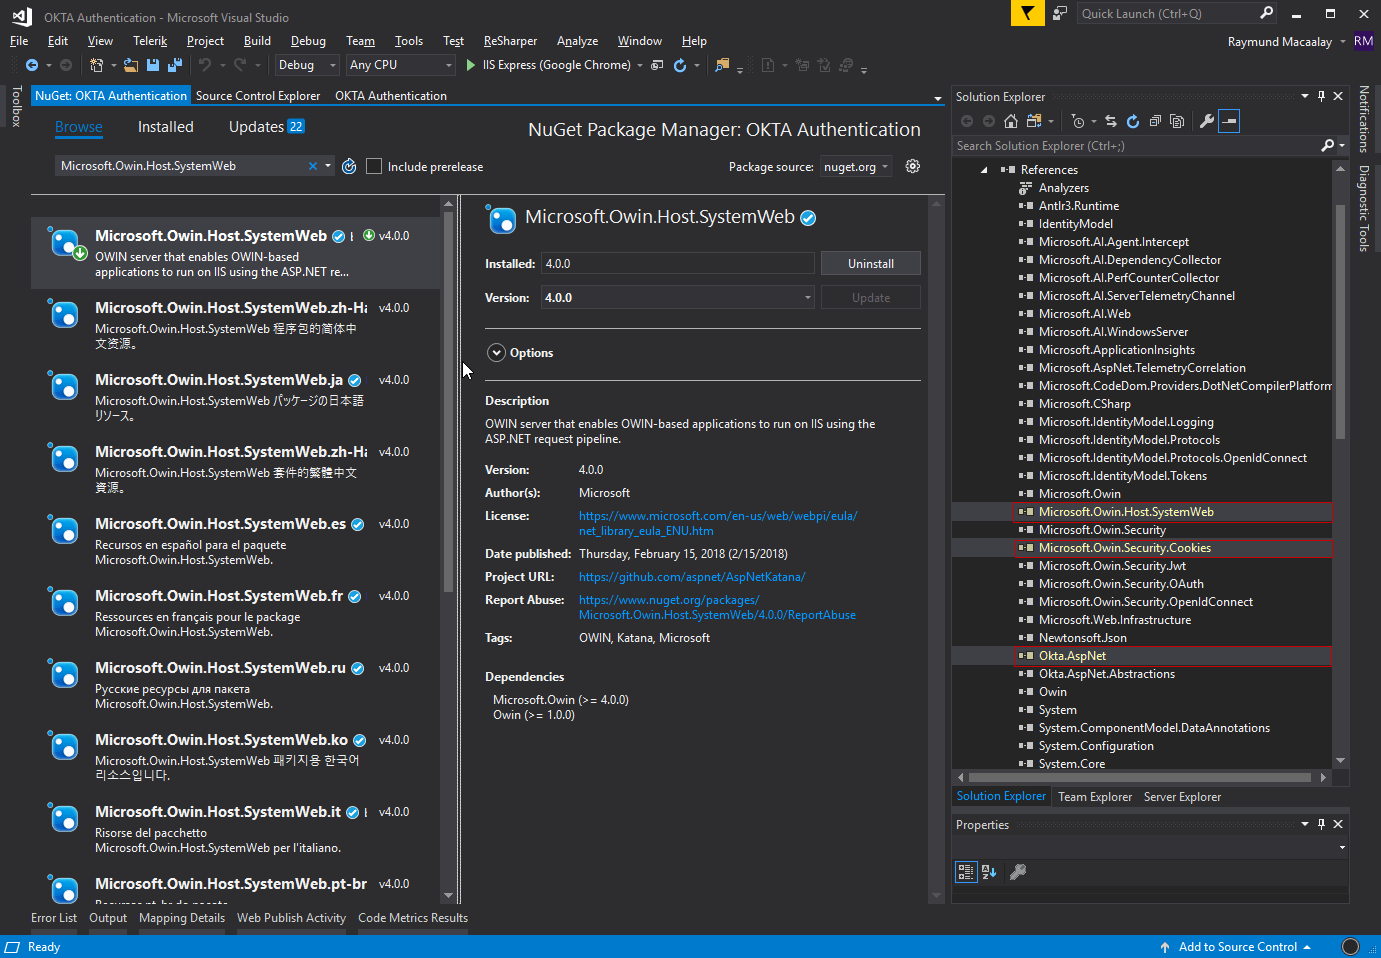Viewport: 1381px width, 958px height.
Task: Toggle Show All Files in Solution Explorer
Action: [x=1177, y=121]
